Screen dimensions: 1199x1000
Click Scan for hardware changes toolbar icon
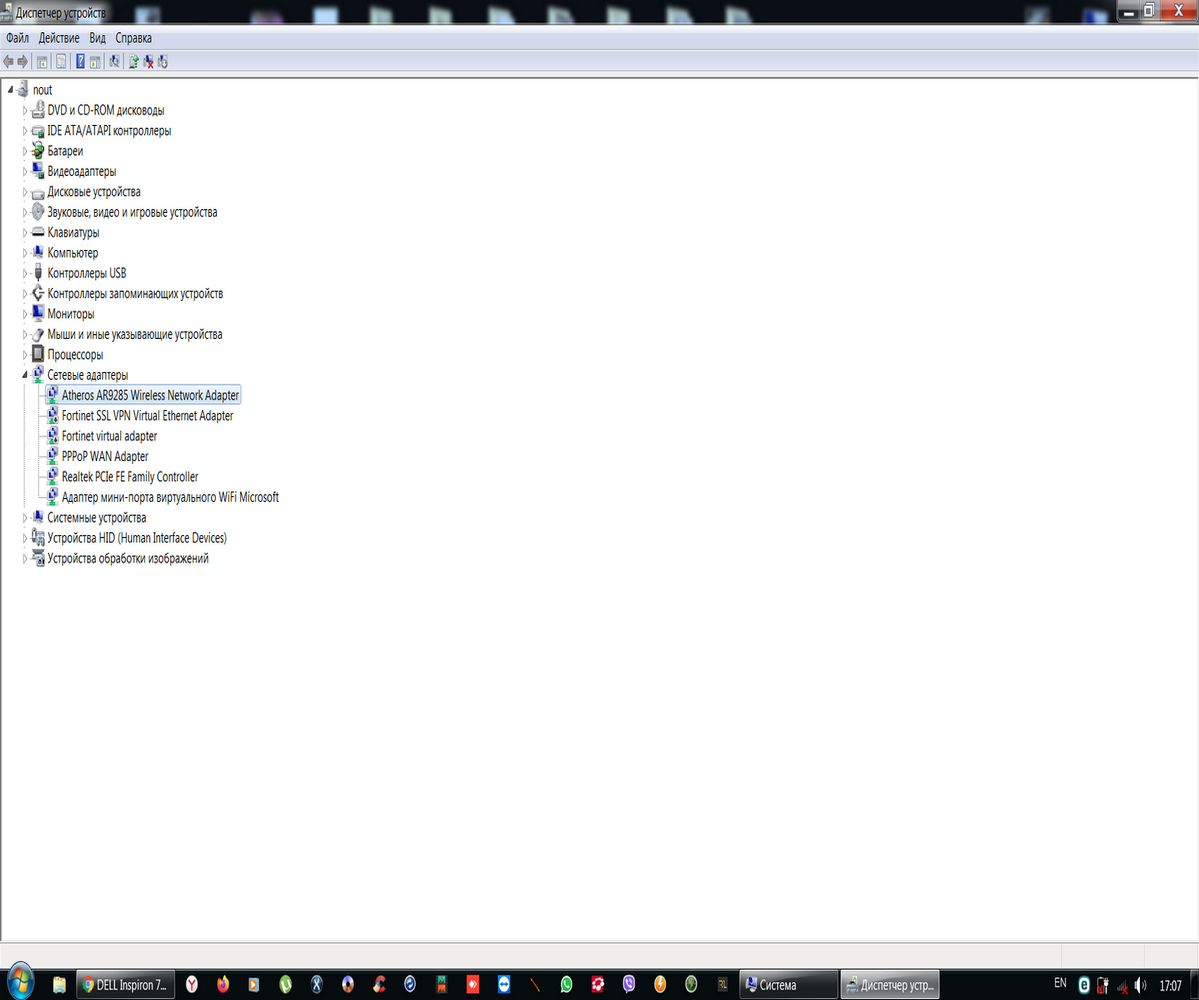pos(114,62)
